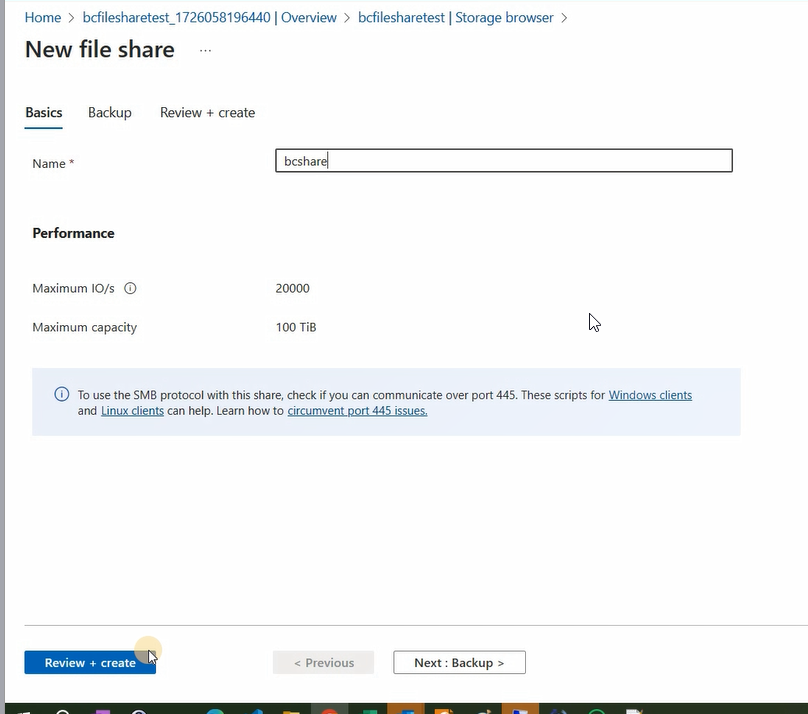Click the info icon in the SMB notice banner
The image size is (808, 714).
click(61, 395)
